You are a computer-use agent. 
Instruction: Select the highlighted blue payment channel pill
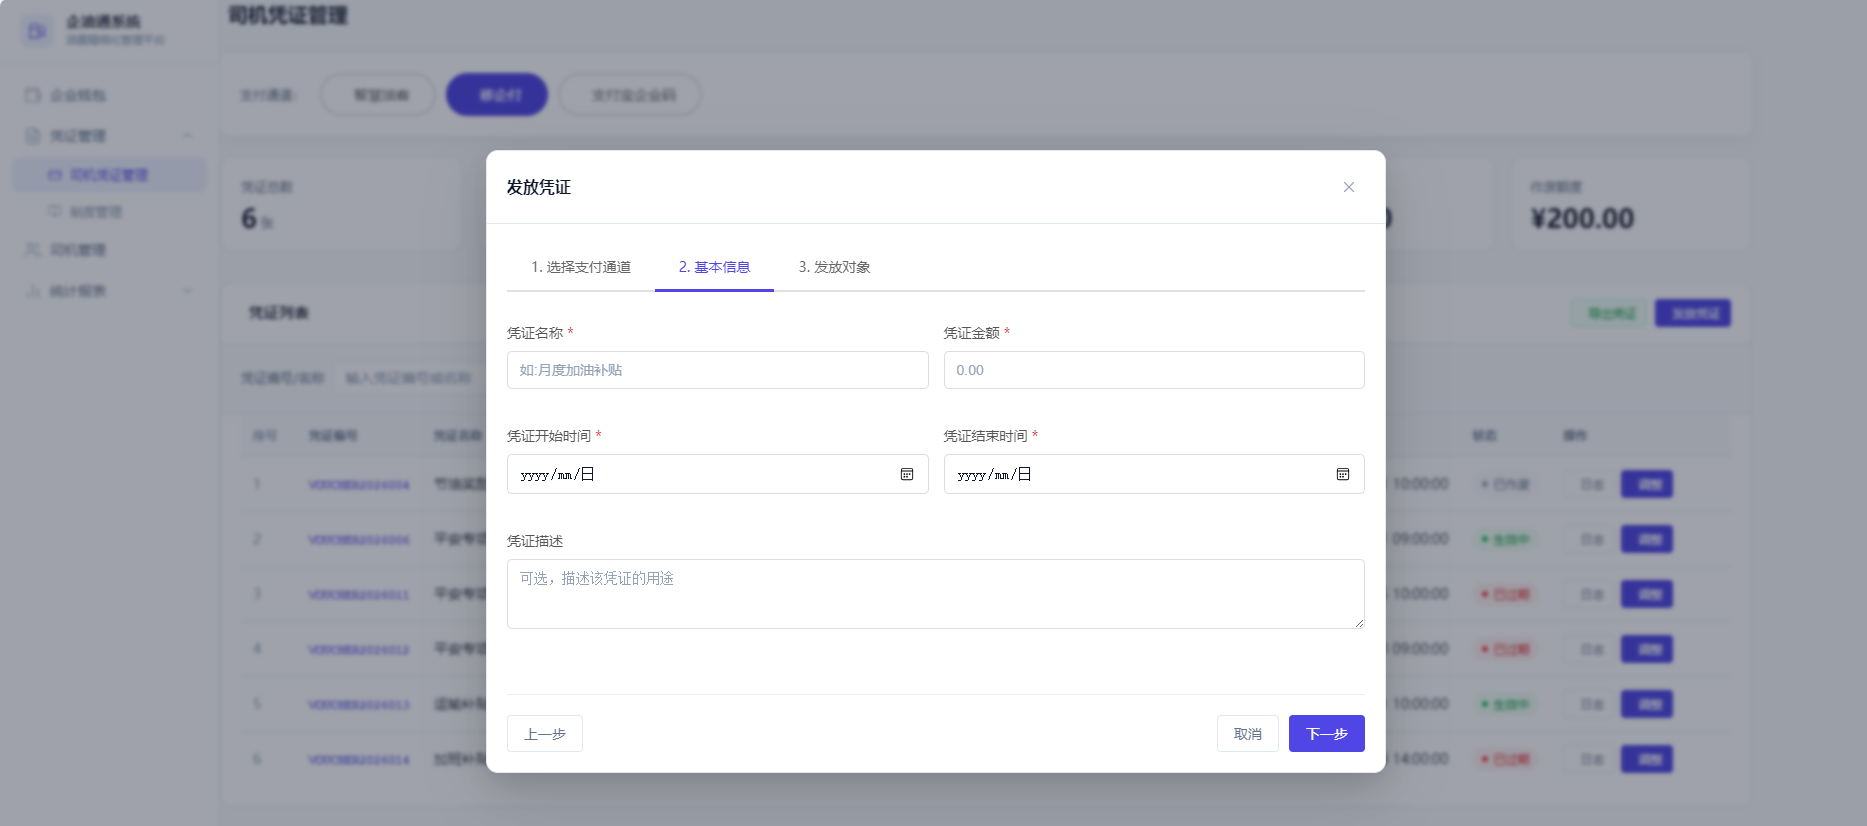click(x=497, y=95)
